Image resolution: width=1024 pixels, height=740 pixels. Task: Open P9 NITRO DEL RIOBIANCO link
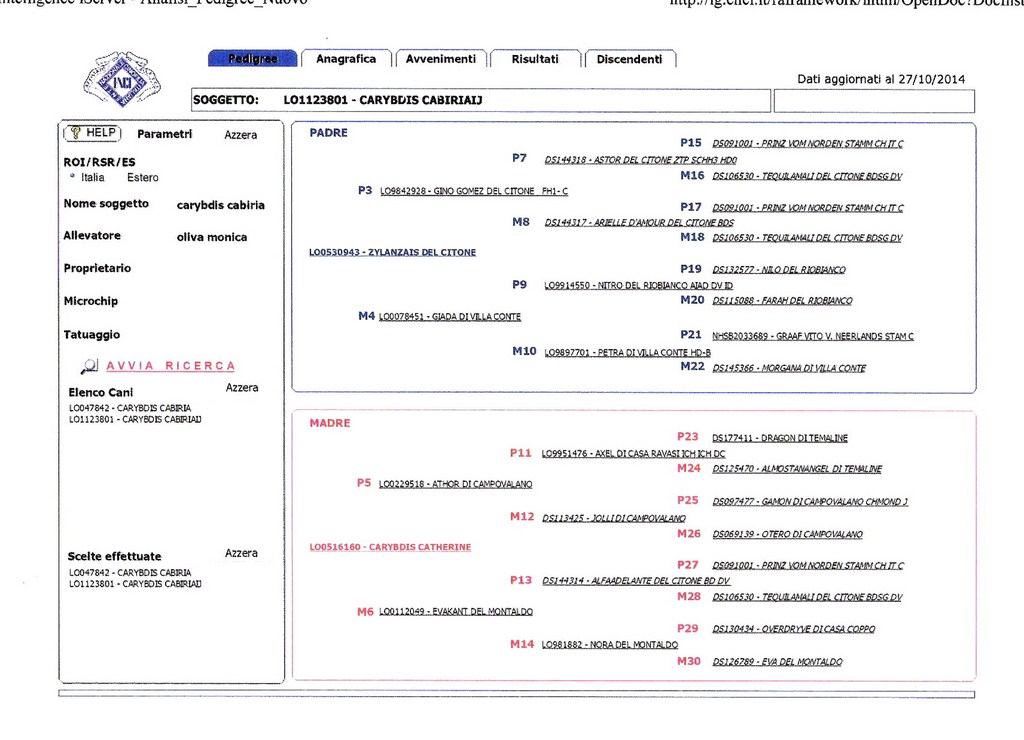pos(639,285)
